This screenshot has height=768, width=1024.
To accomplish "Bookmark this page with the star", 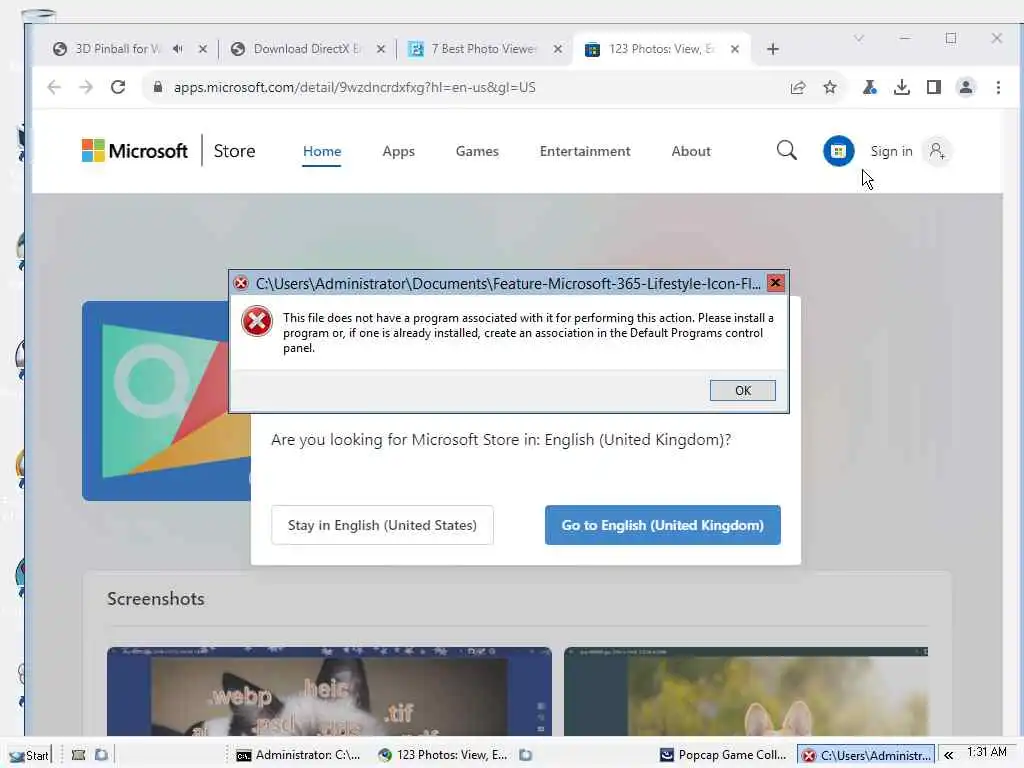I will click(829, 88).
